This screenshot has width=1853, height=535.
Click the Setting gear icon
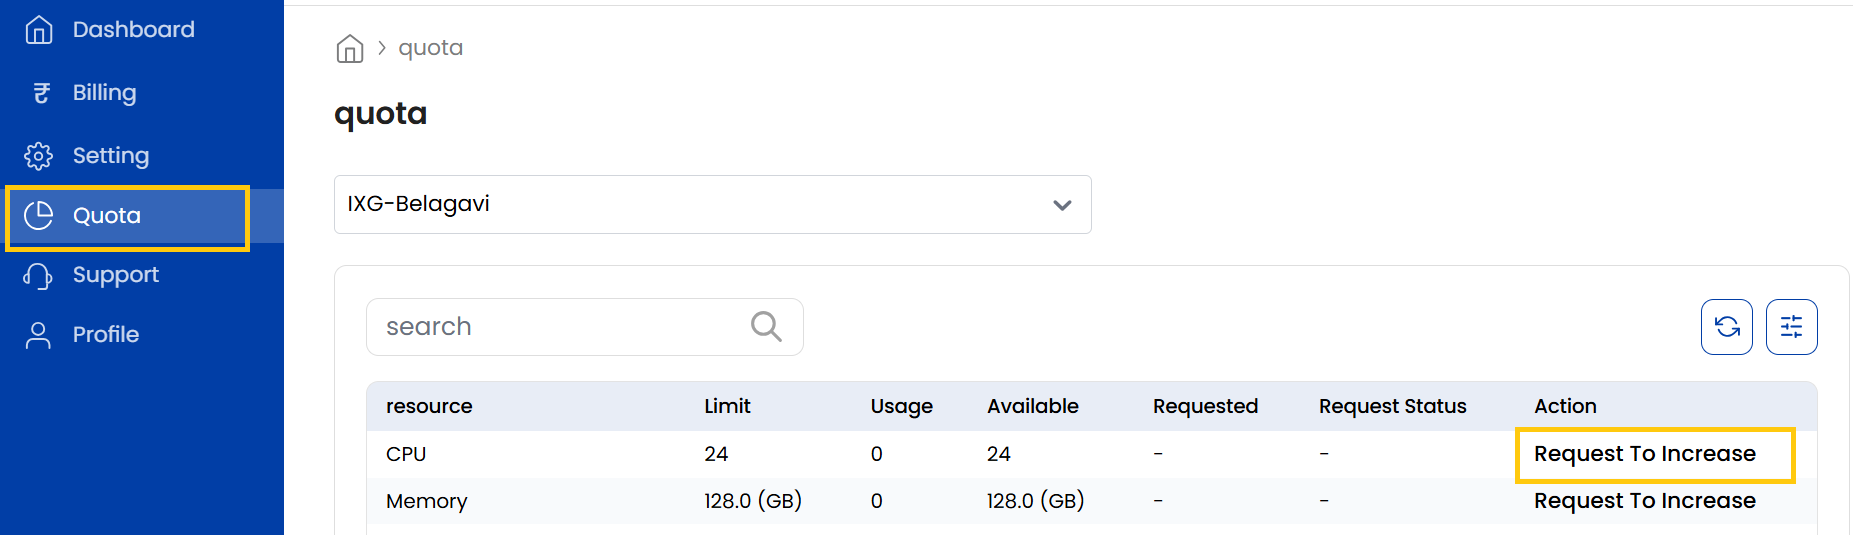point(39,156)
